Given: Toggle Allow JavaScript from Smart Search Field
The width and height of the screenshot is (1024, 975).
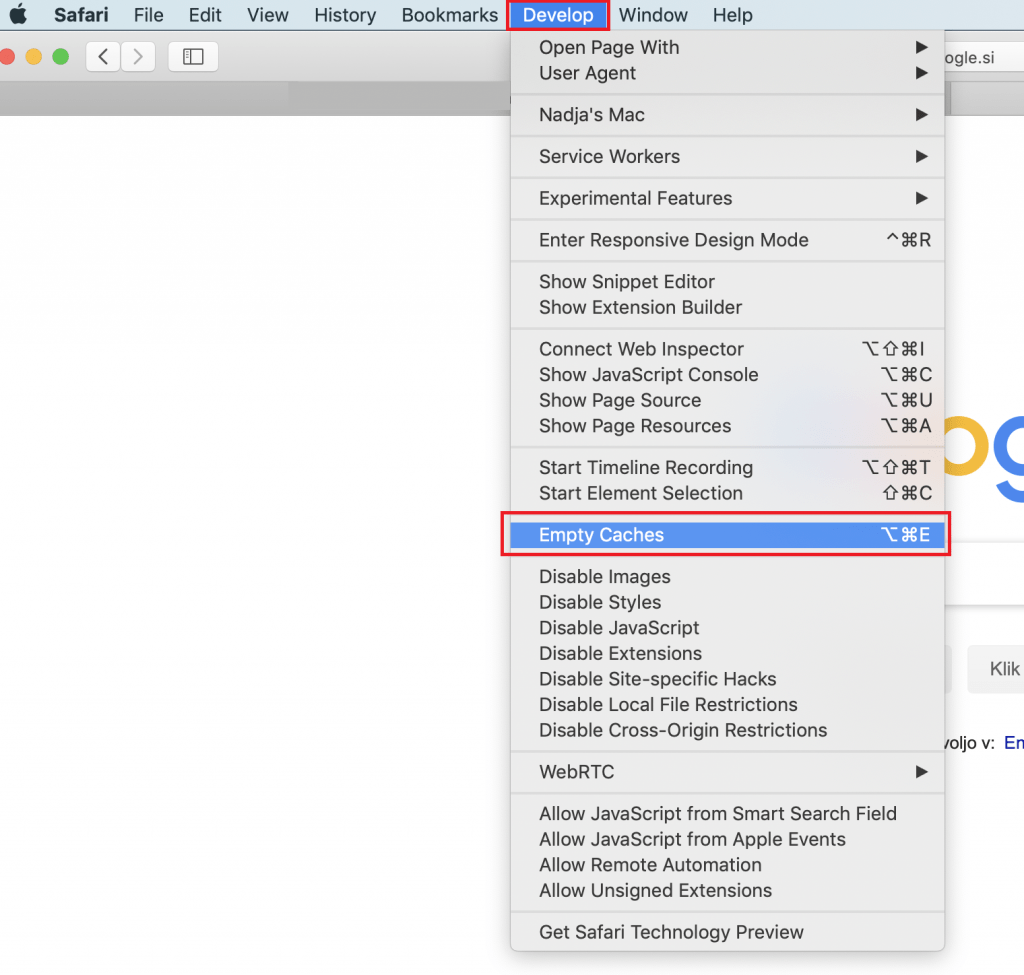Looking at the screenshot, I should (x=728, y=814).
